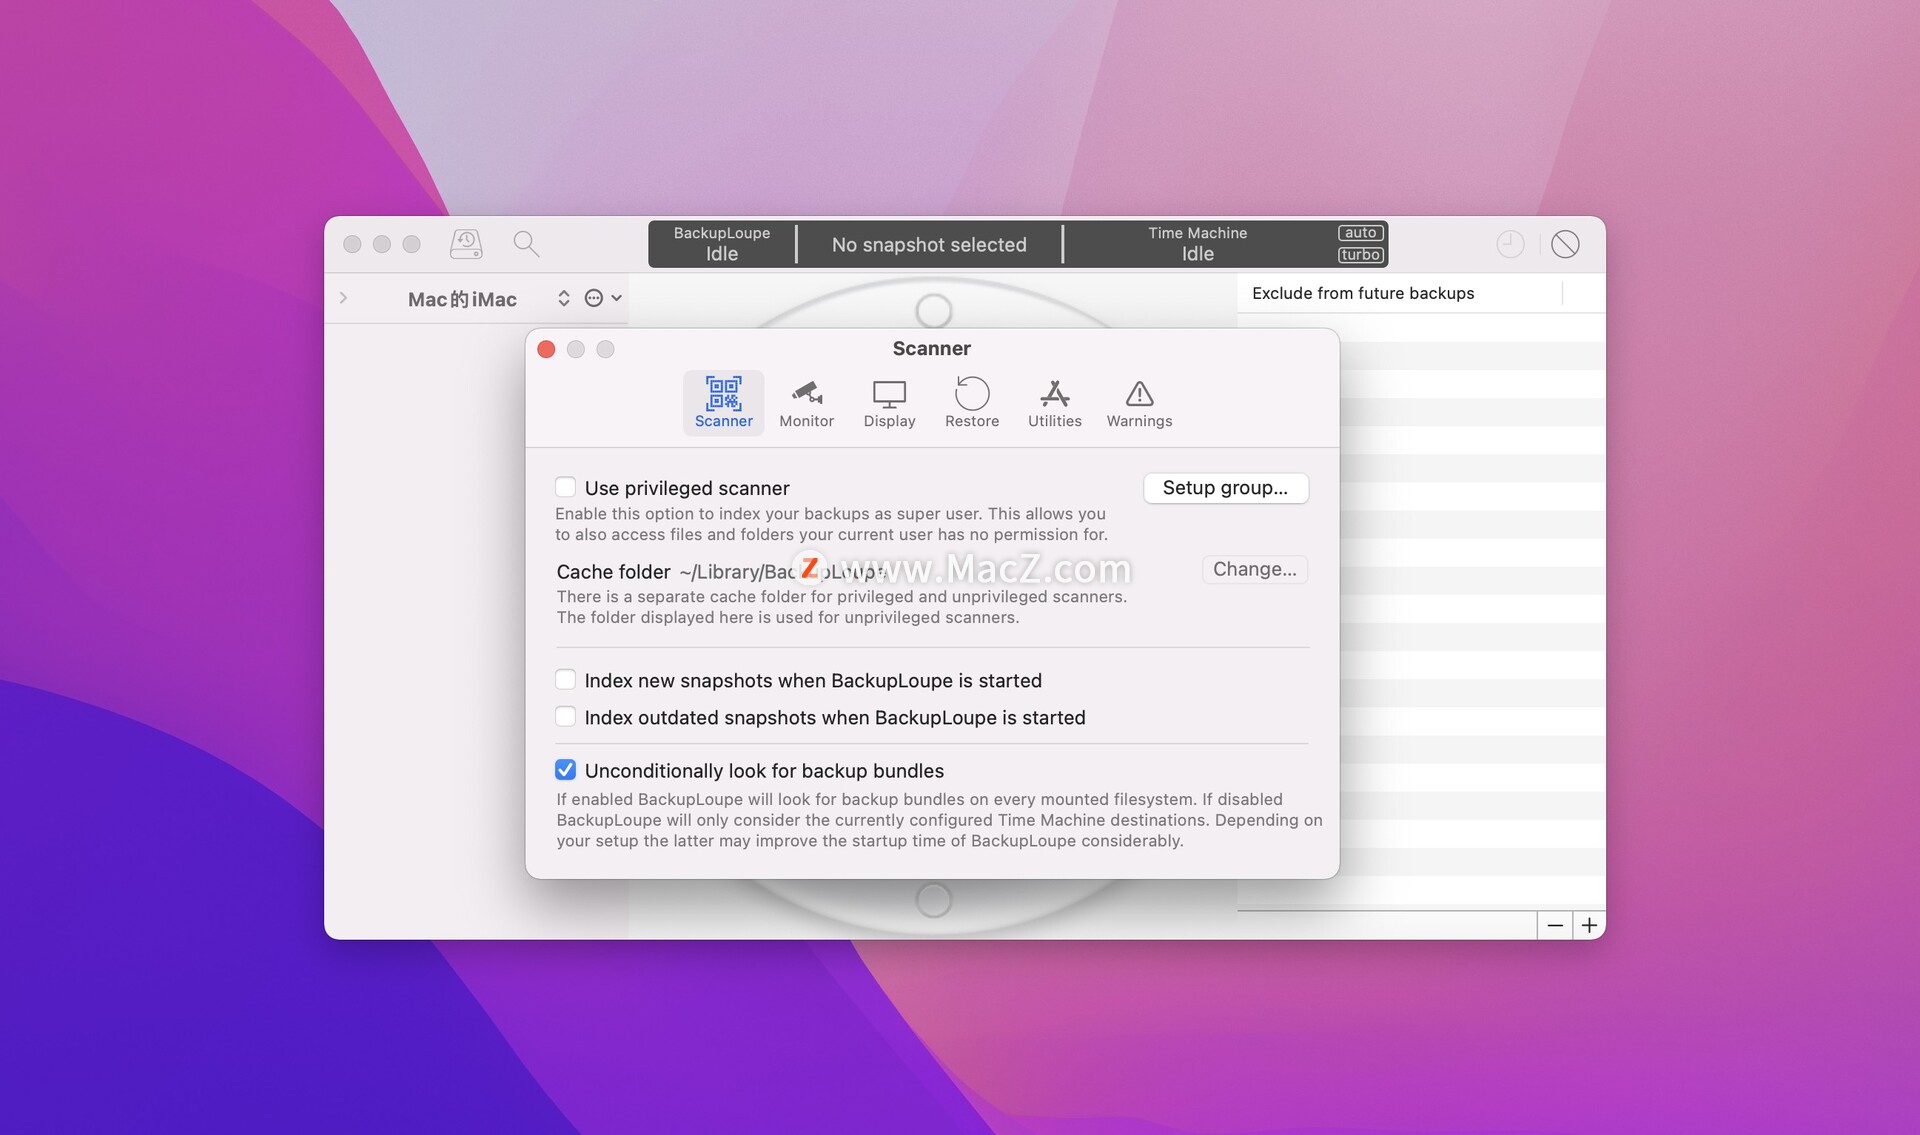Click the Setup group... button

click(x=1225, y=488)
